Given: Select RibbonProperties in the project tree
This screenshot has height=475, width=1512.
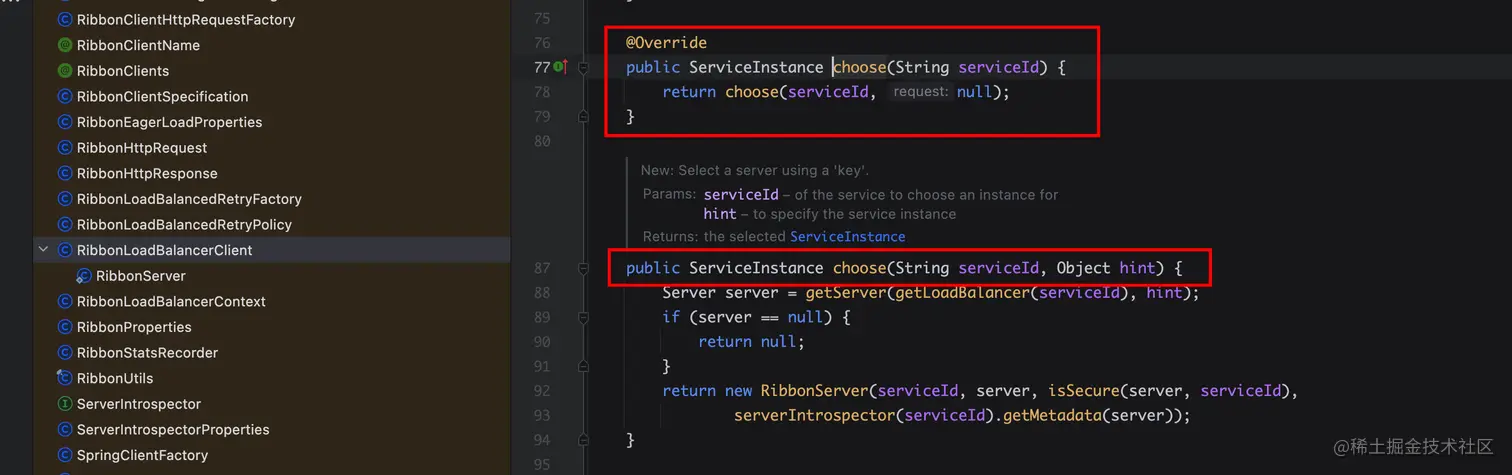Looking at the screenshot, I should (134, 327).
